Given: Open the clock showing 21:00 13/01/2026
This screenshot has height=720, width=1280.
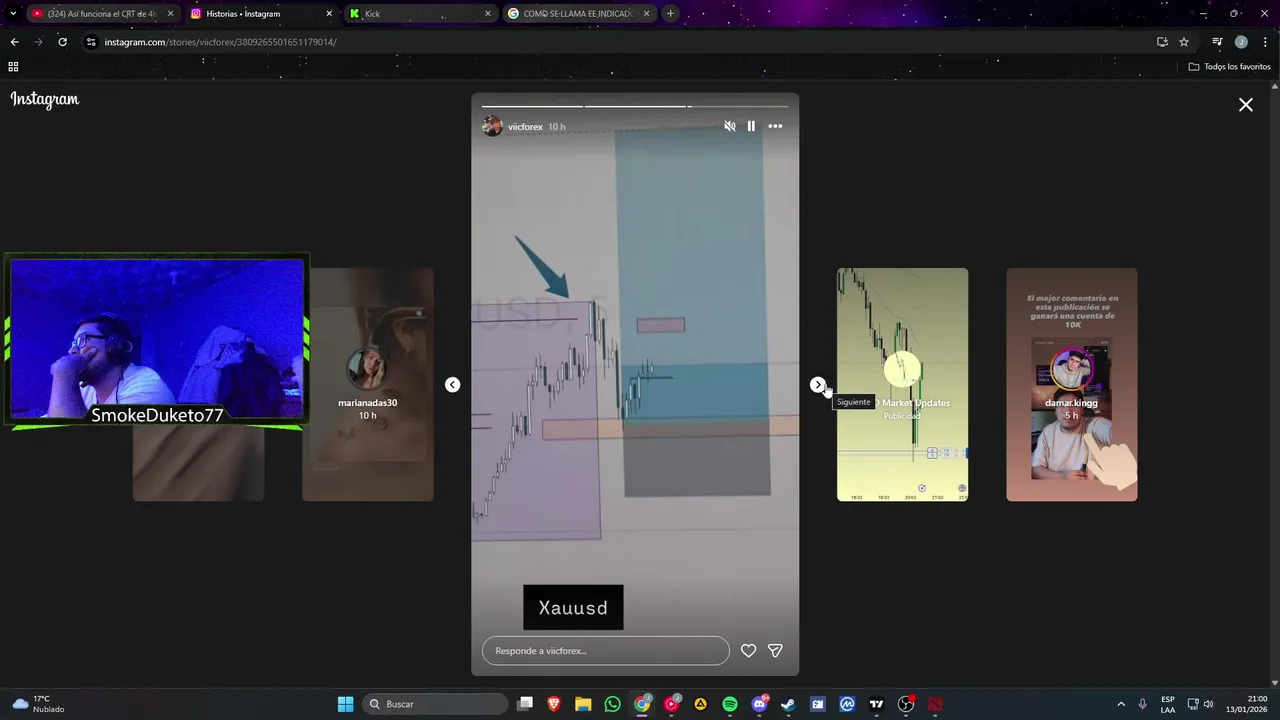Looking at the screenshot, I should click(1246, 704).
